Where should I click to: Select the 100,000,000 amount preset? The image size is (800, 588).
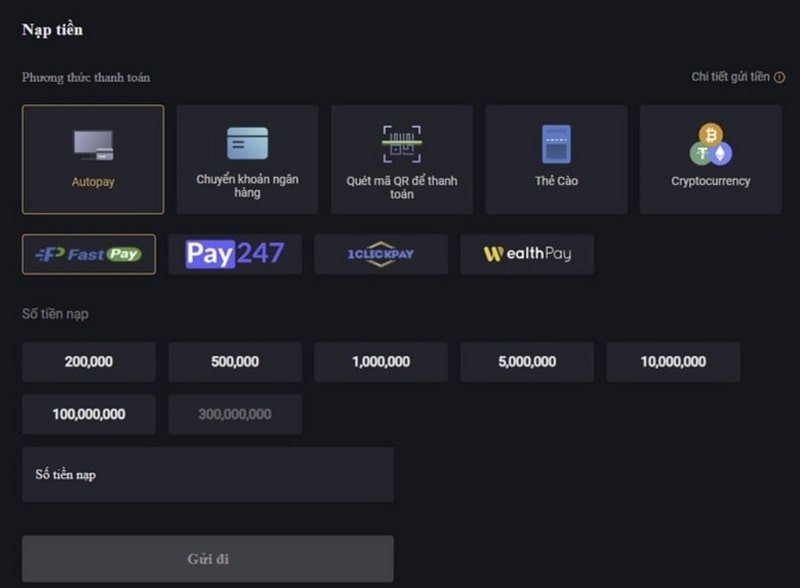[x=89, y=414]
